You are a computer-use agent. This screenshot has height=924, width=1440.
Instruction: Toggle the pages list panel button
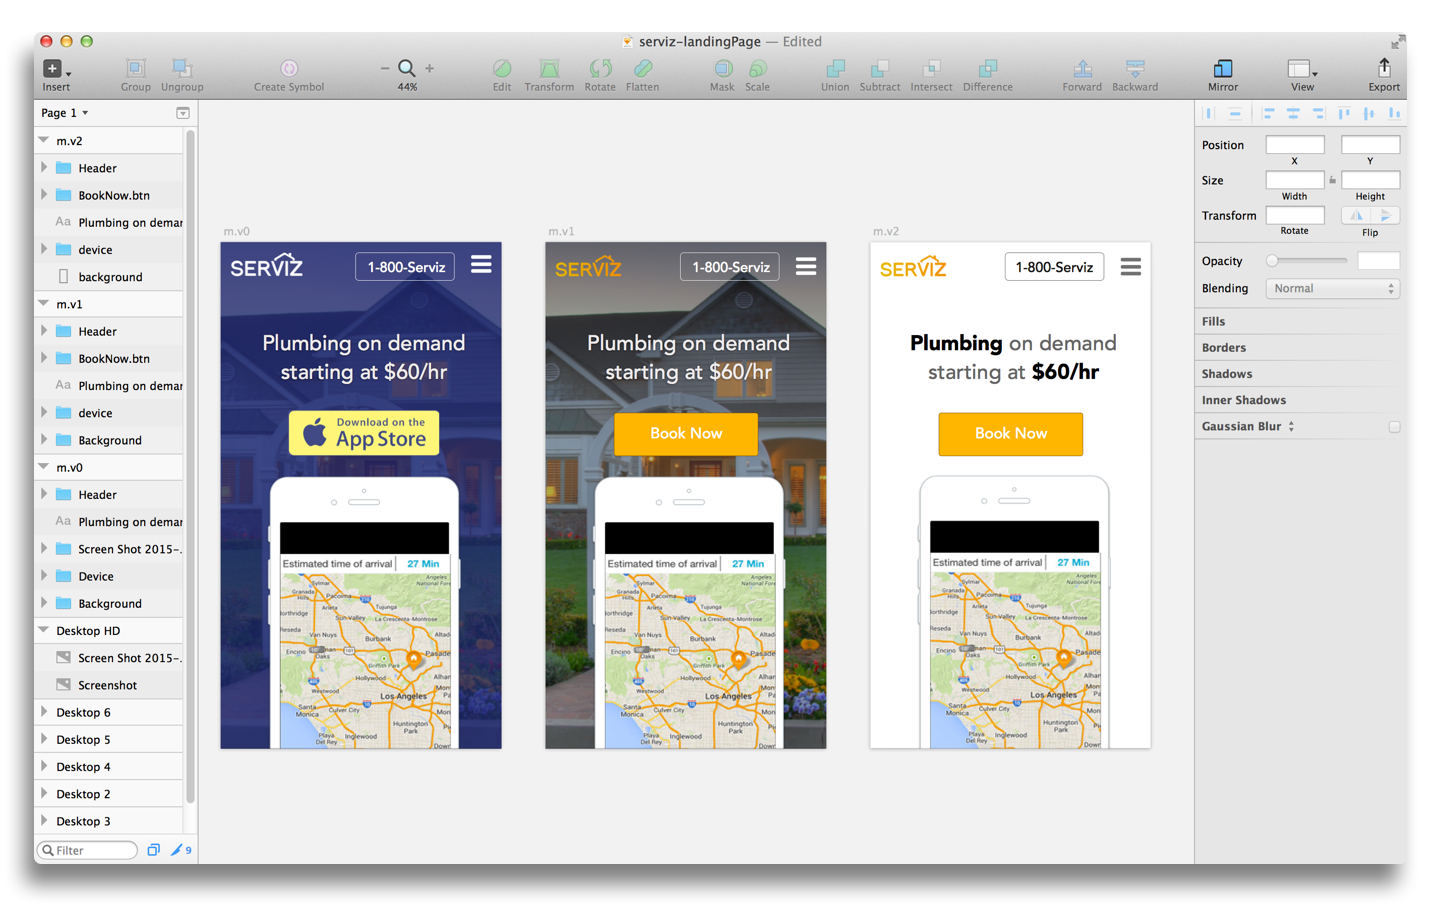click(183, 113)
